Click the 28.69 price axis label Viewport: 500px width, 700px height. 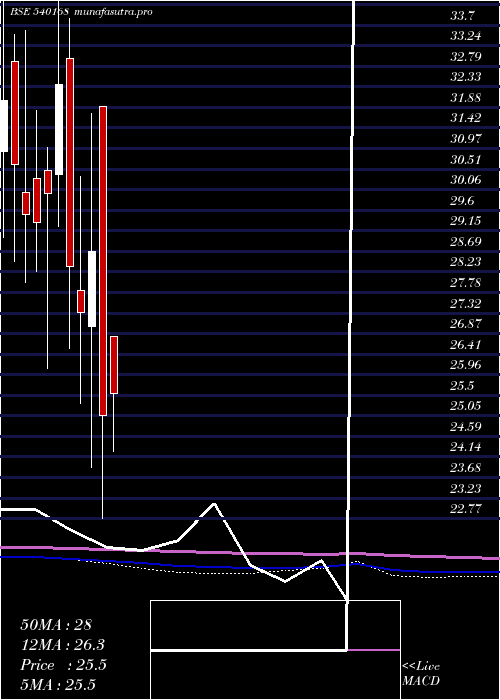pyautogui.click(x=466, y=242)
